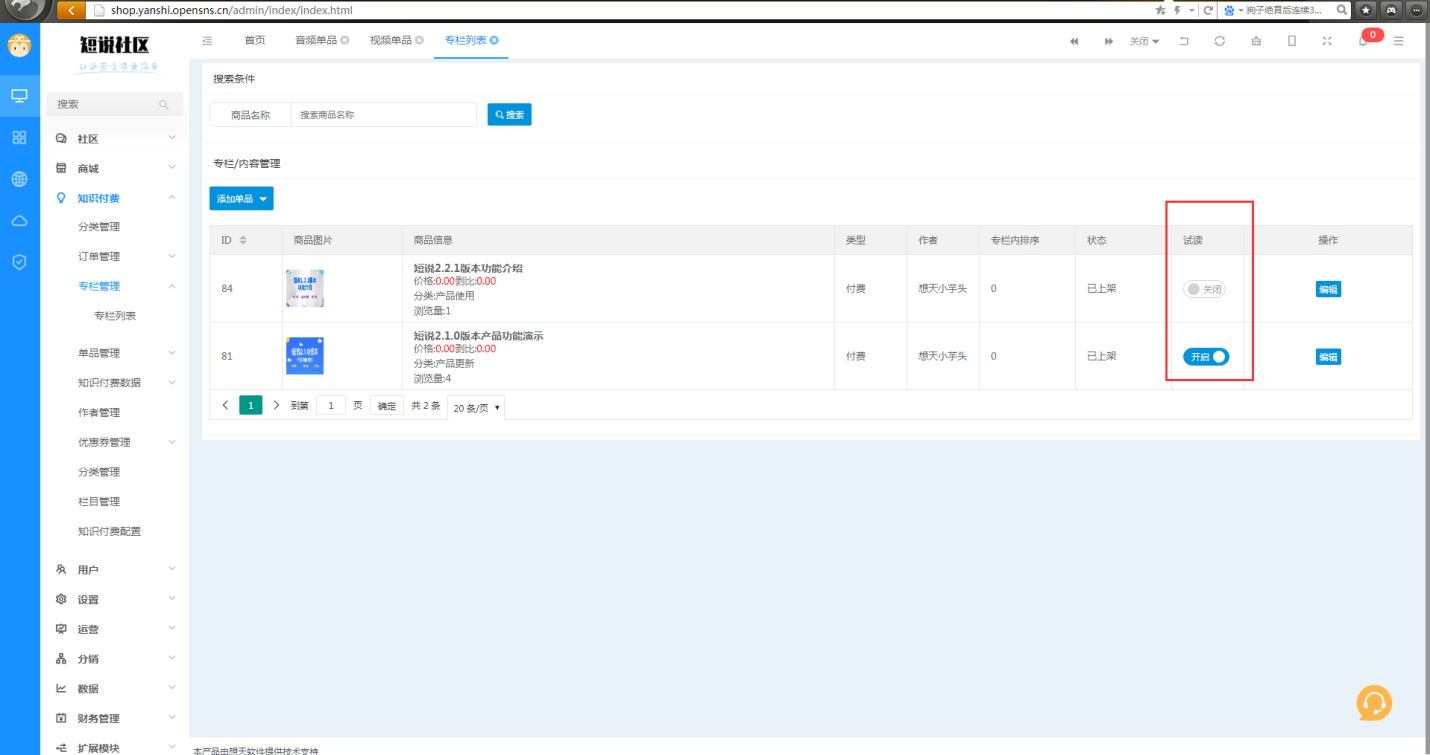1430x755 pixels.
Task: Open 专栏列表 in the sidebar
Action: (x=115, y=316)
